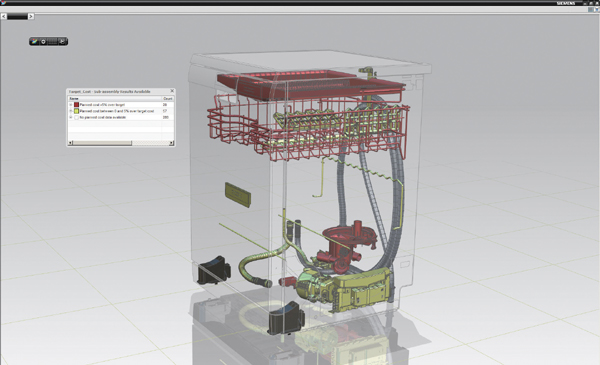
Task: Click the colorful visual report icon in floating toolbar
Action: 35,42
